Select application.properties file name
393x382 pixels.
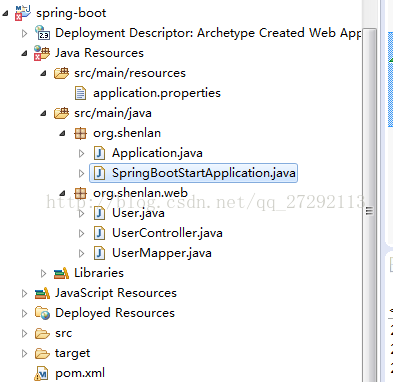coord(157,93)
